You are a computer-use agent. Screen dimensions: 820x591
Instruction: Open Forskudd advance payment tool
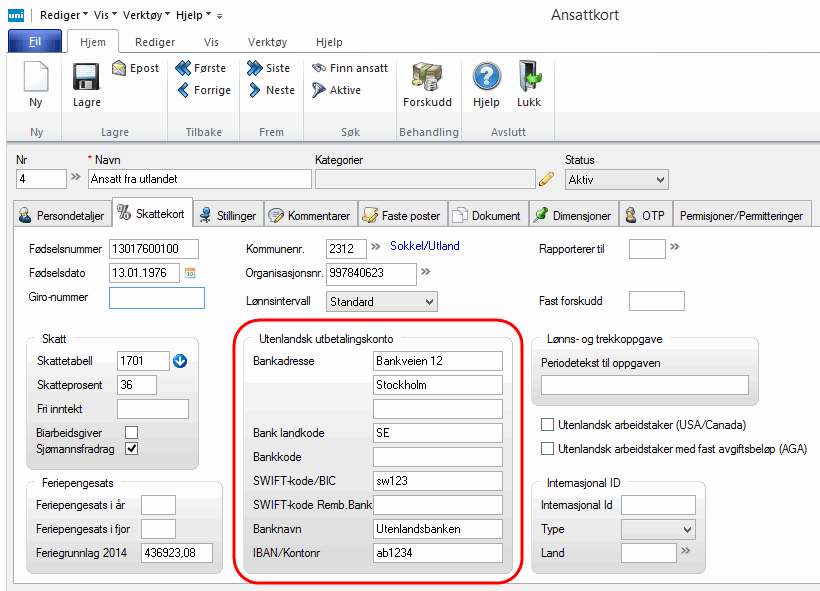(427, 79)
